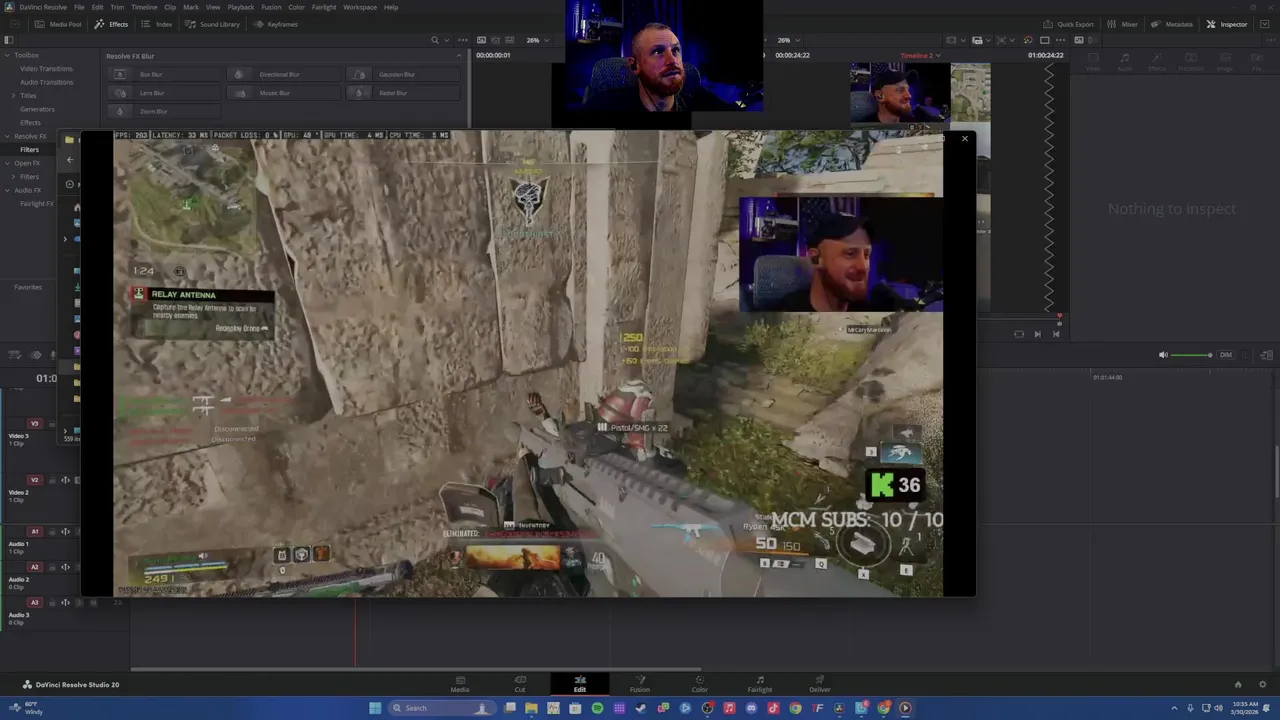Screen dimensions: 1280x720
Task: Expand the Titles category
Action: [13, 95]
